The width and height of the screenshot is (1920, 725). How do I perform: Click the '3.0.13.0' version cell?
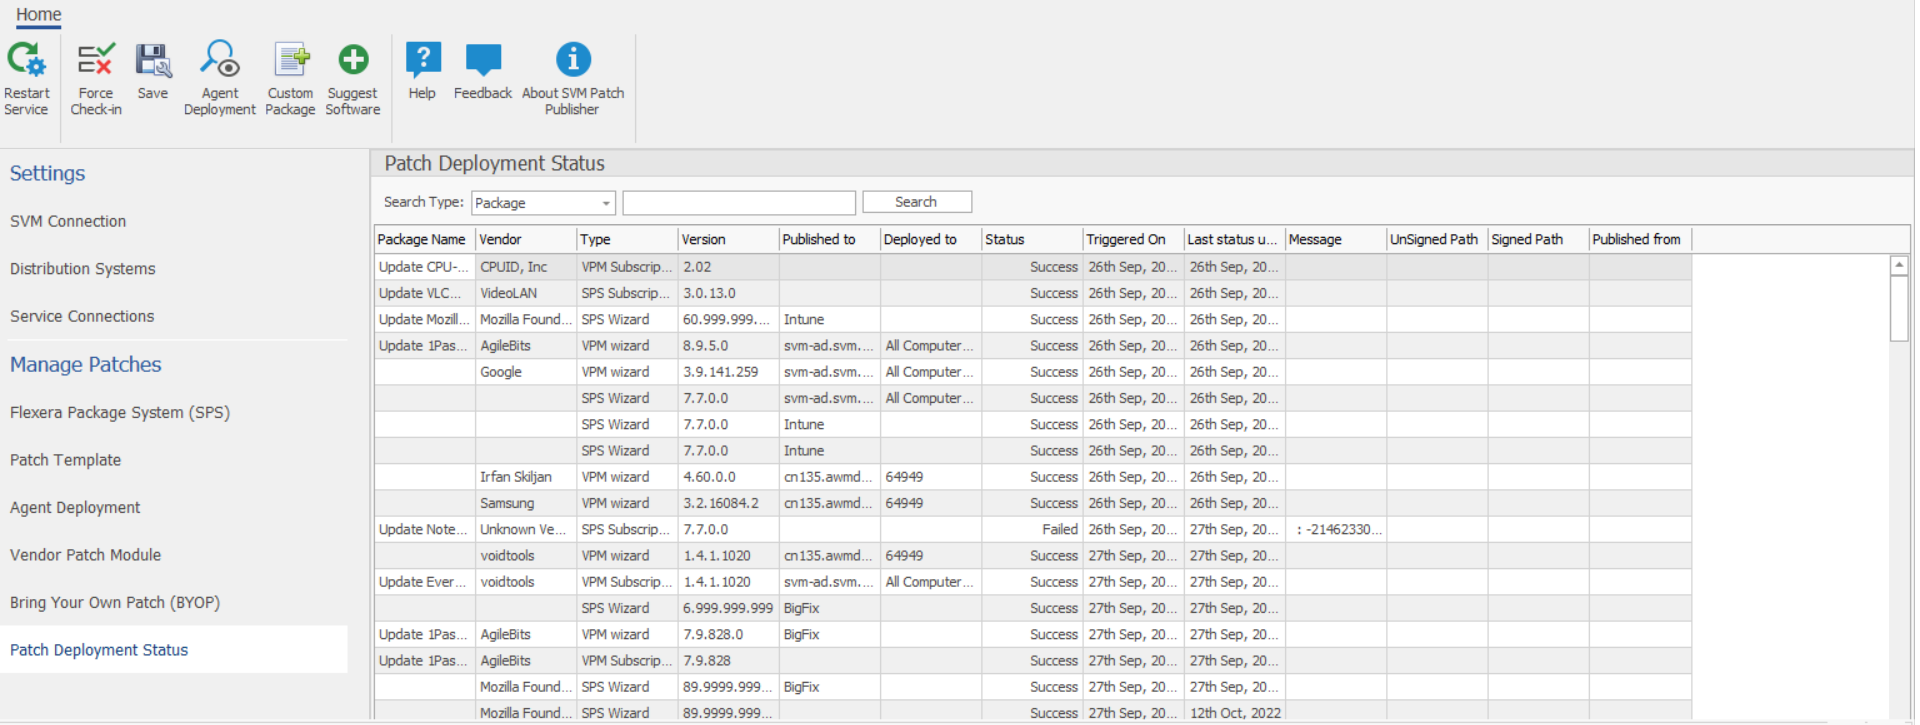point(729,293)
